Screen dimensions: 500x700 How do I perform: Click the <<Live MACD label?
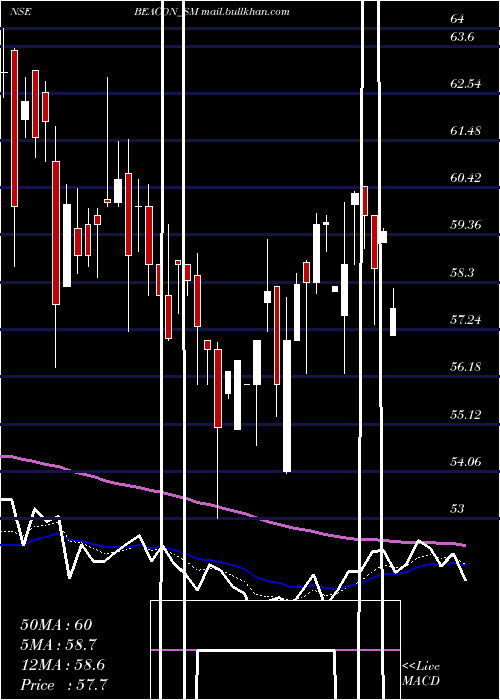click(x=421, y=673)
